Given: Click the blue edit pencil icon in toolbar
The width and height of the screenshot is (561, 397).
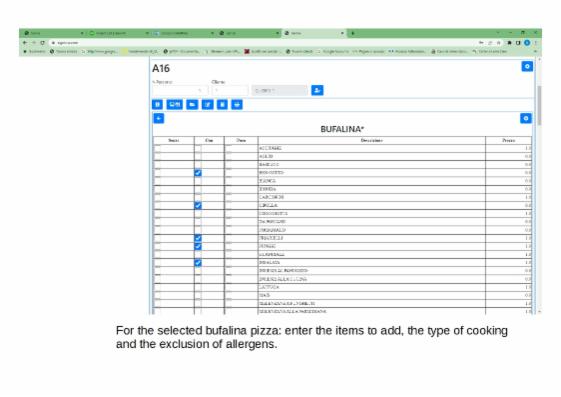Looking at the screenshot, I should tap(208, 104).
